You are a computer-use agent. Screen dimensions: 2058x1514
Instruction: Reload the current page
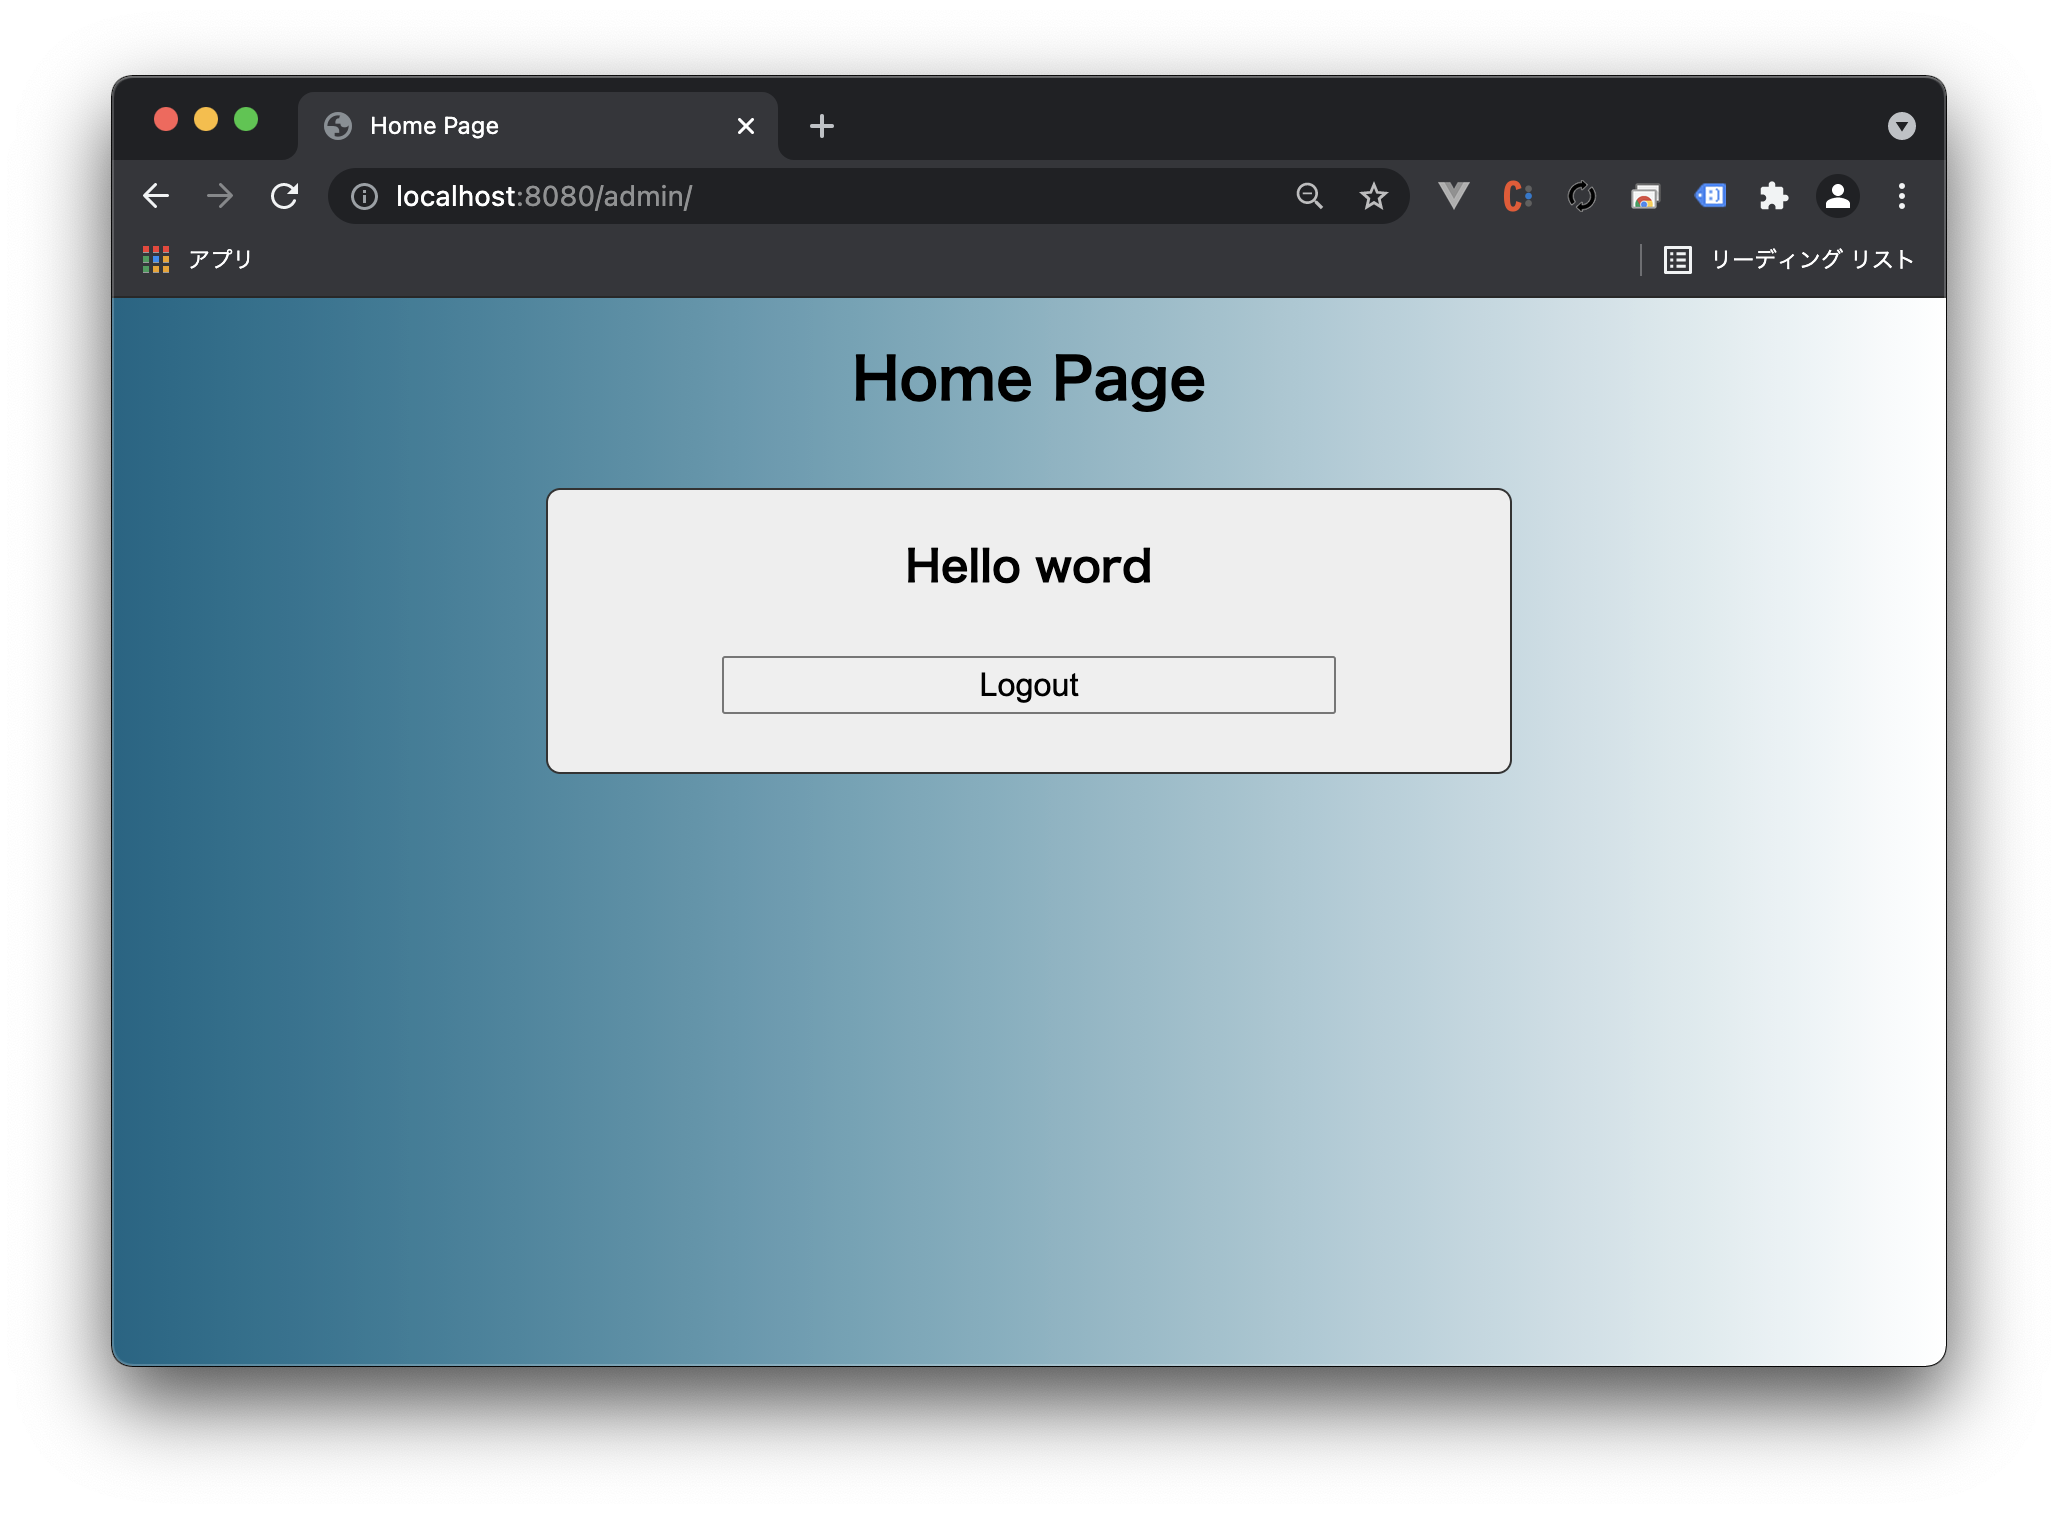point(285,196)
